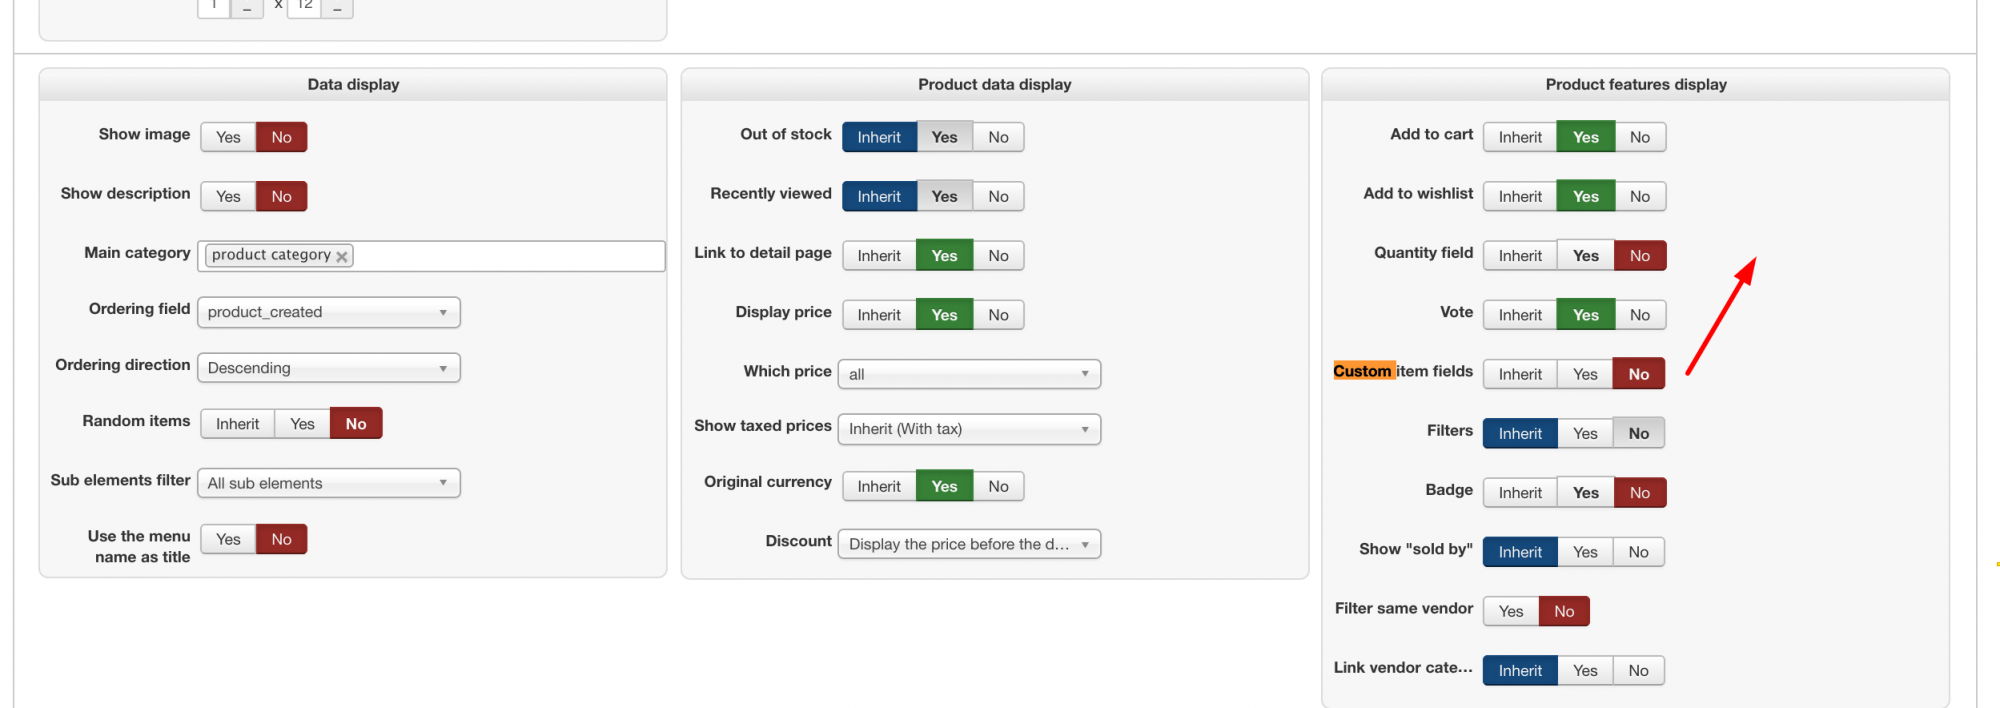Screen dimensions: 2000x708
Task: Set Show image to Yes
Action: point(228,137)
